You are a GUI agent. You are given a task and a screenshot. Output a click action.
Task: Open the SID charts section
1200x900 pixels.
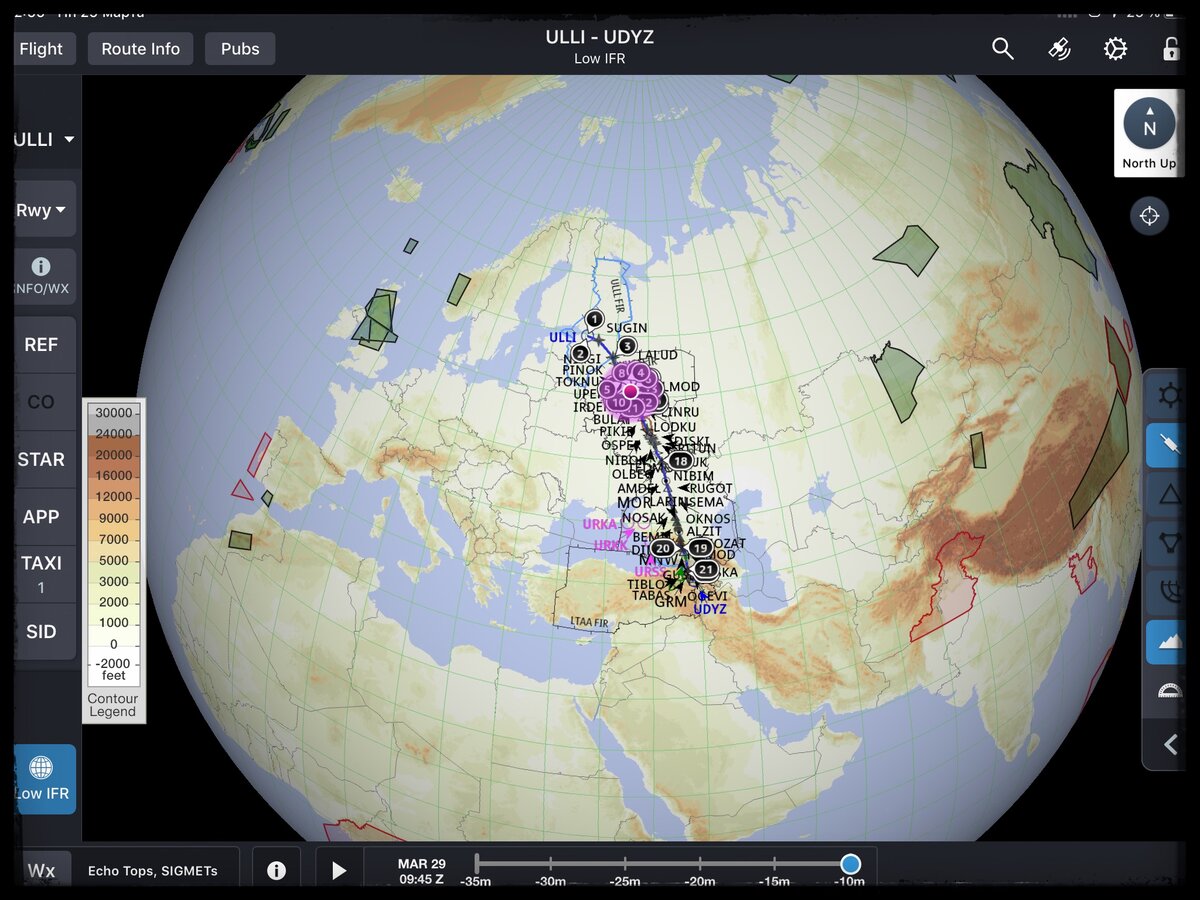click(x=41, y=632)
